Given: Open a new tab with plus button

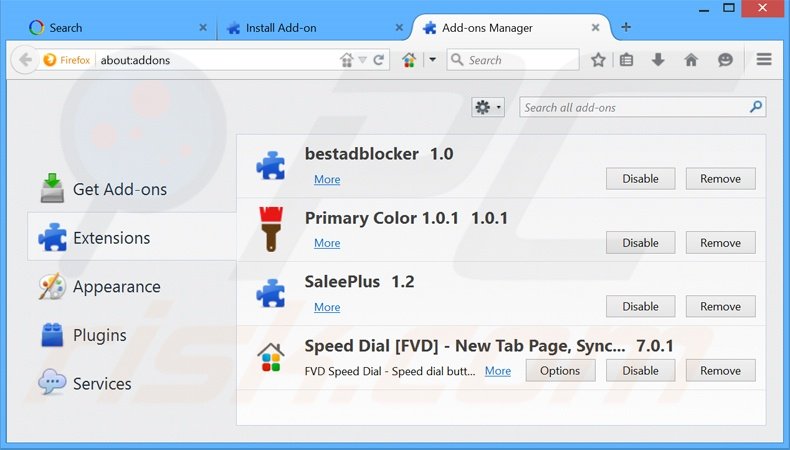Looking at the screenshot, I should click(626, 27).
